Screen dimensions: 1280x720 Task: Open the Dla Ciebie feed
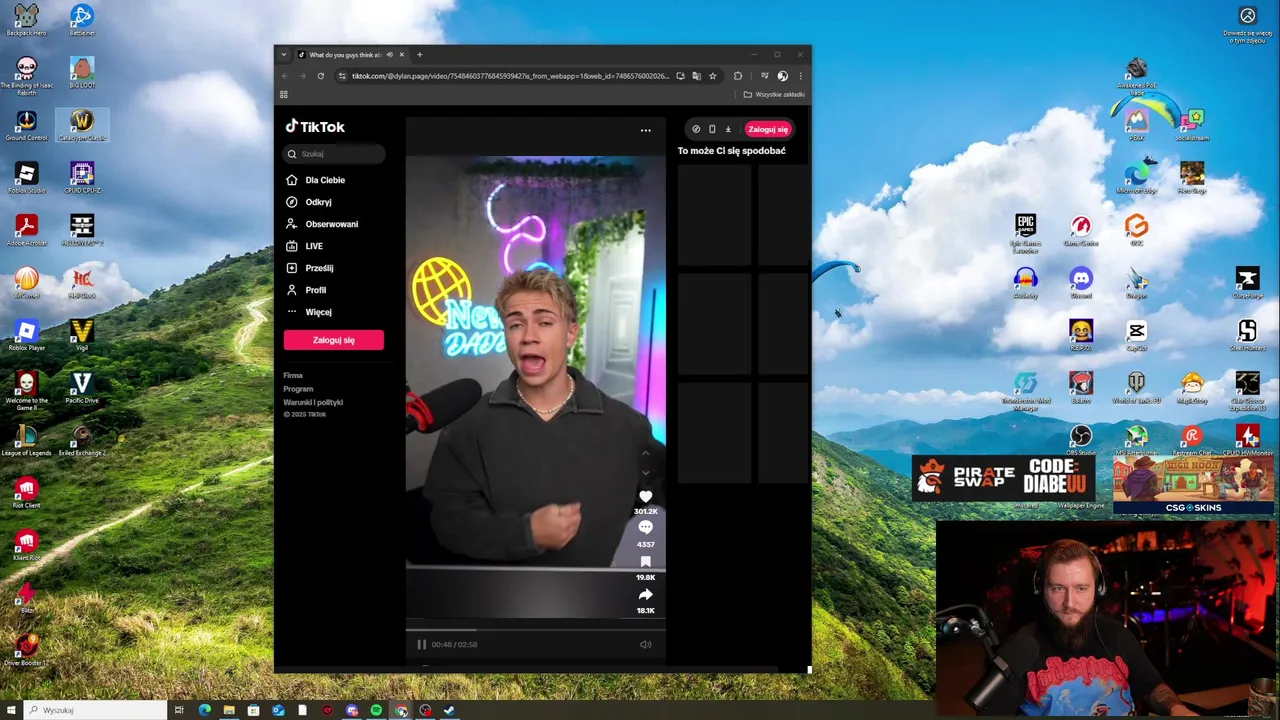tap(315, 180)
